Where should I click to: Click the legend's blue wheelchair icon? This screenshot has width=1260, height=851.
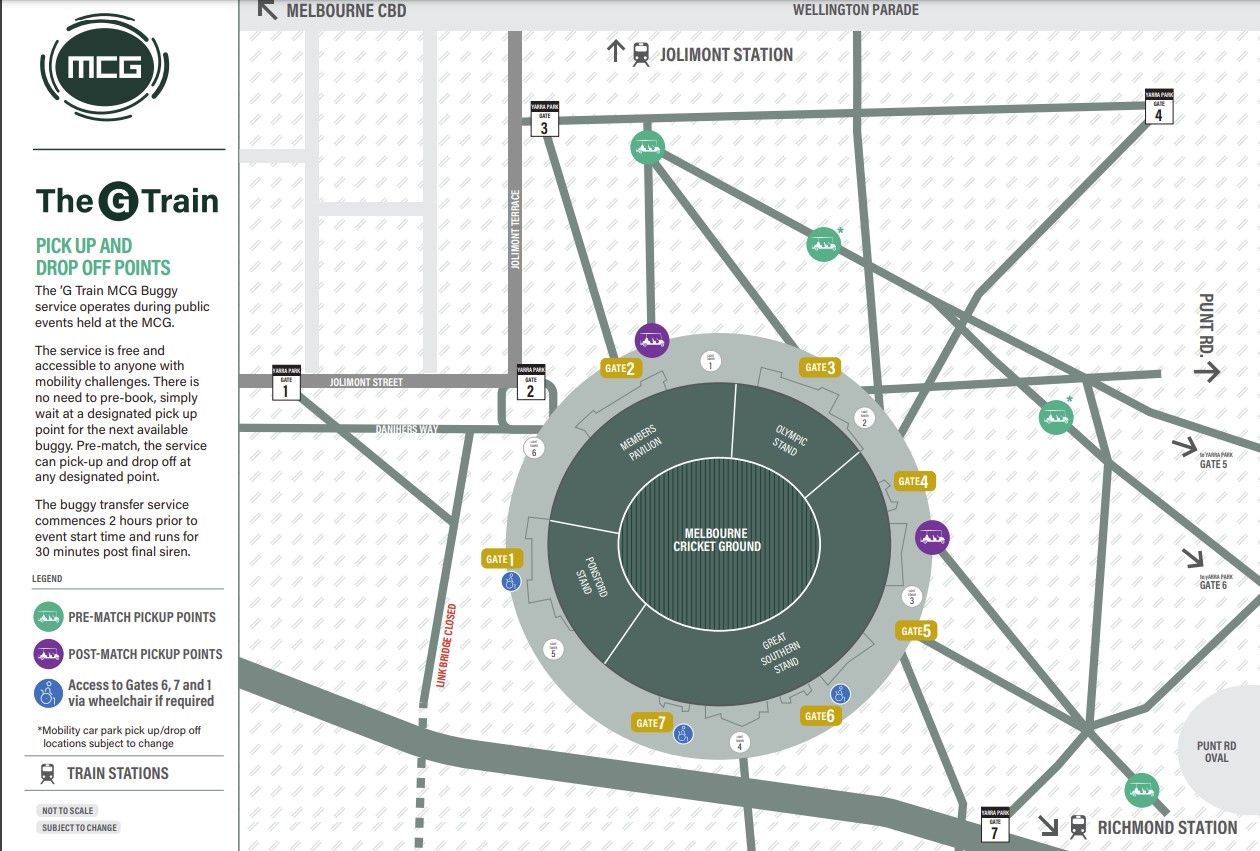pyautogui.click(x=49, y=693)
